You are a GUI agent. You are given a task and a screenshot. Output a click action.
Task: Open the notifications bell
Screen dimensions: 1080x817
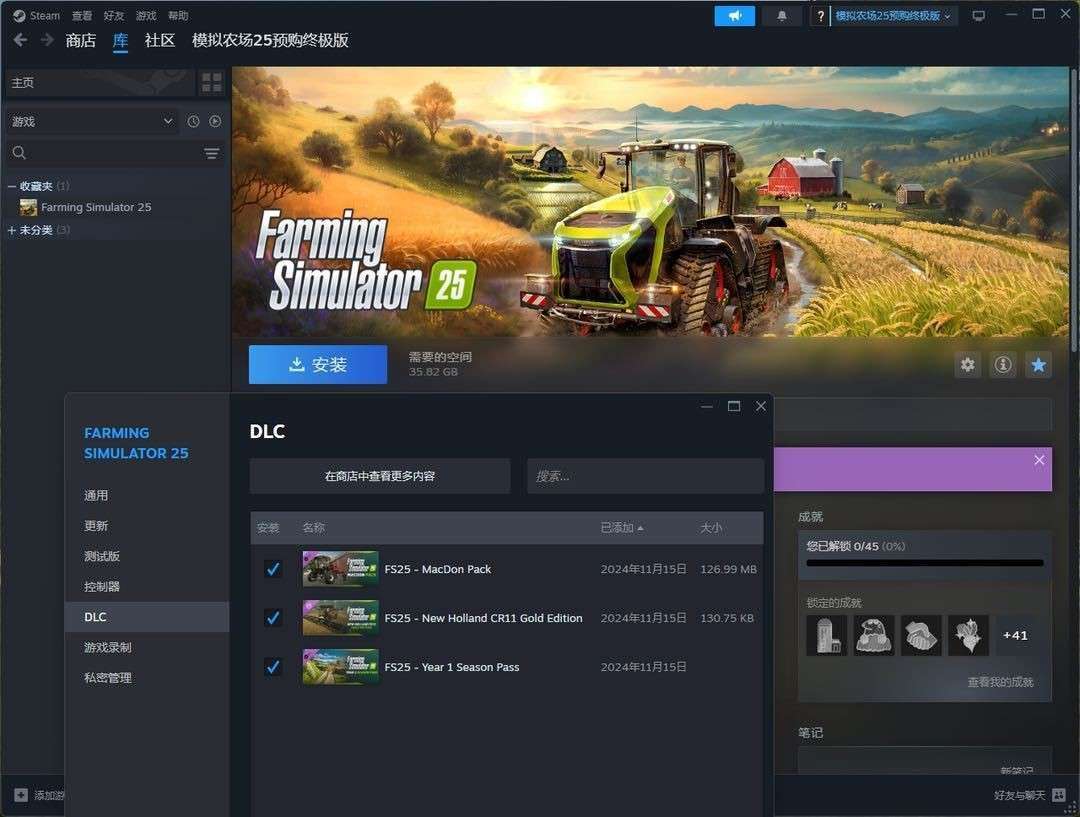[x=782, y=16]
